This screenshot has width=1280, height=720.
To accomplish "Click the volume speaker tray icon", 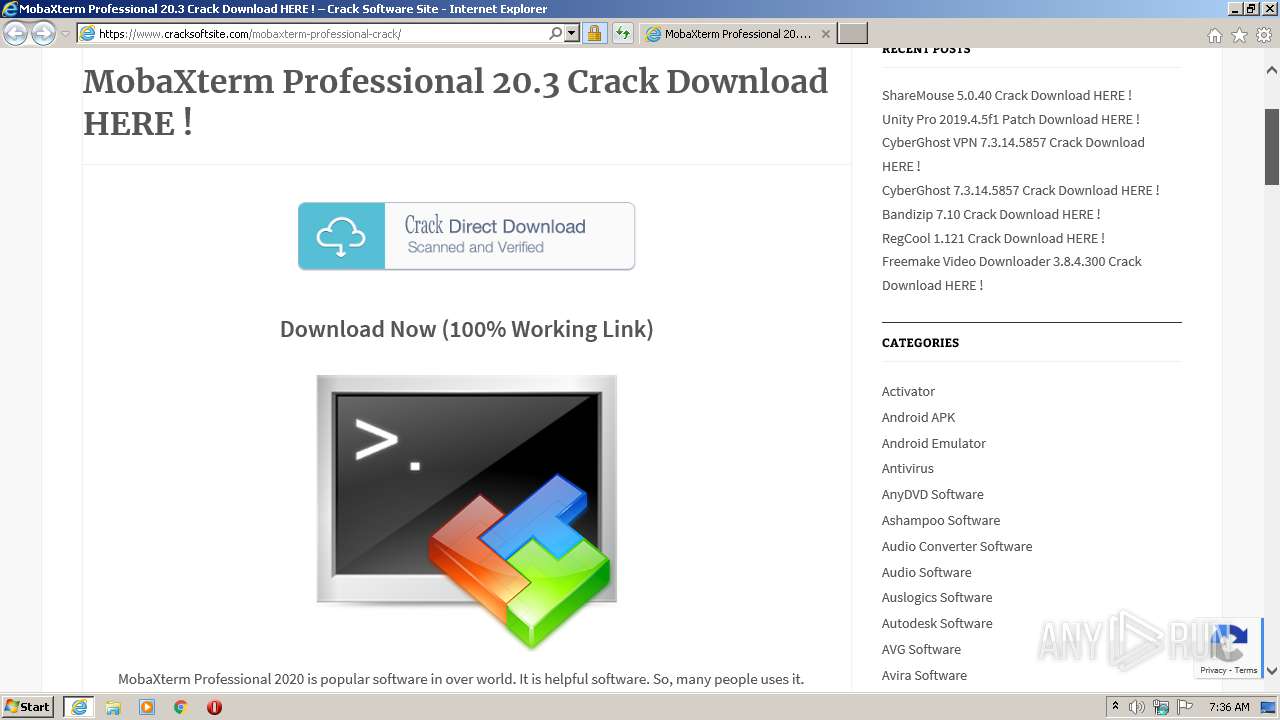I will point(1137,707).
